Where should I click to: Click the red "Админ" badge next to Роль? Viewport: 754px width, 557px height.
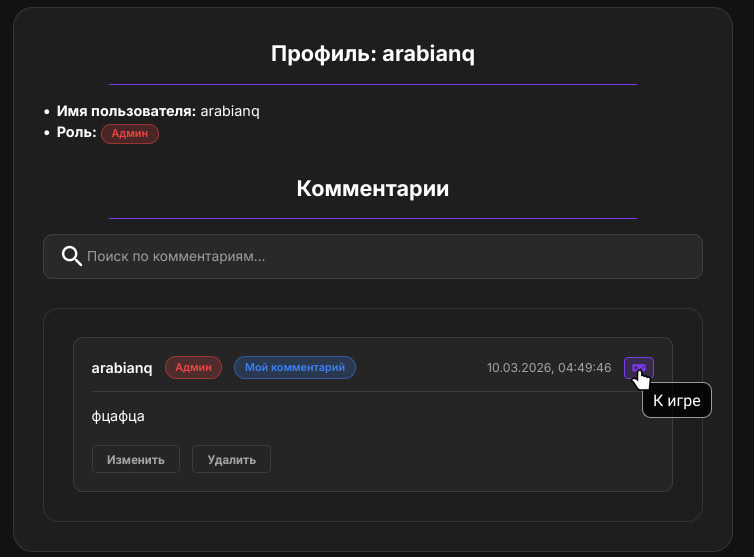pos(130,133)
